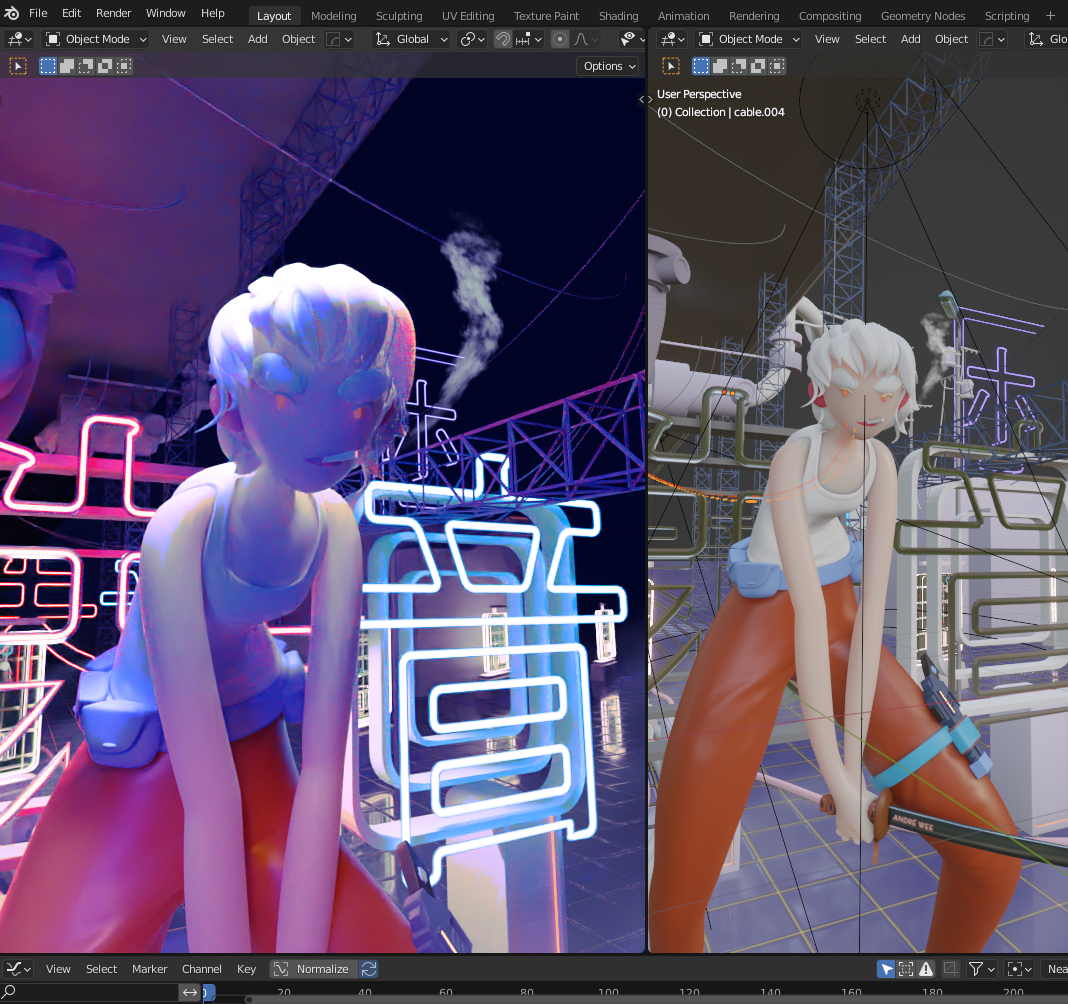The height and width of the screenshot is (1004, 1068).
Task: Toggle snapping magnet icon
Action: point(503,39)
